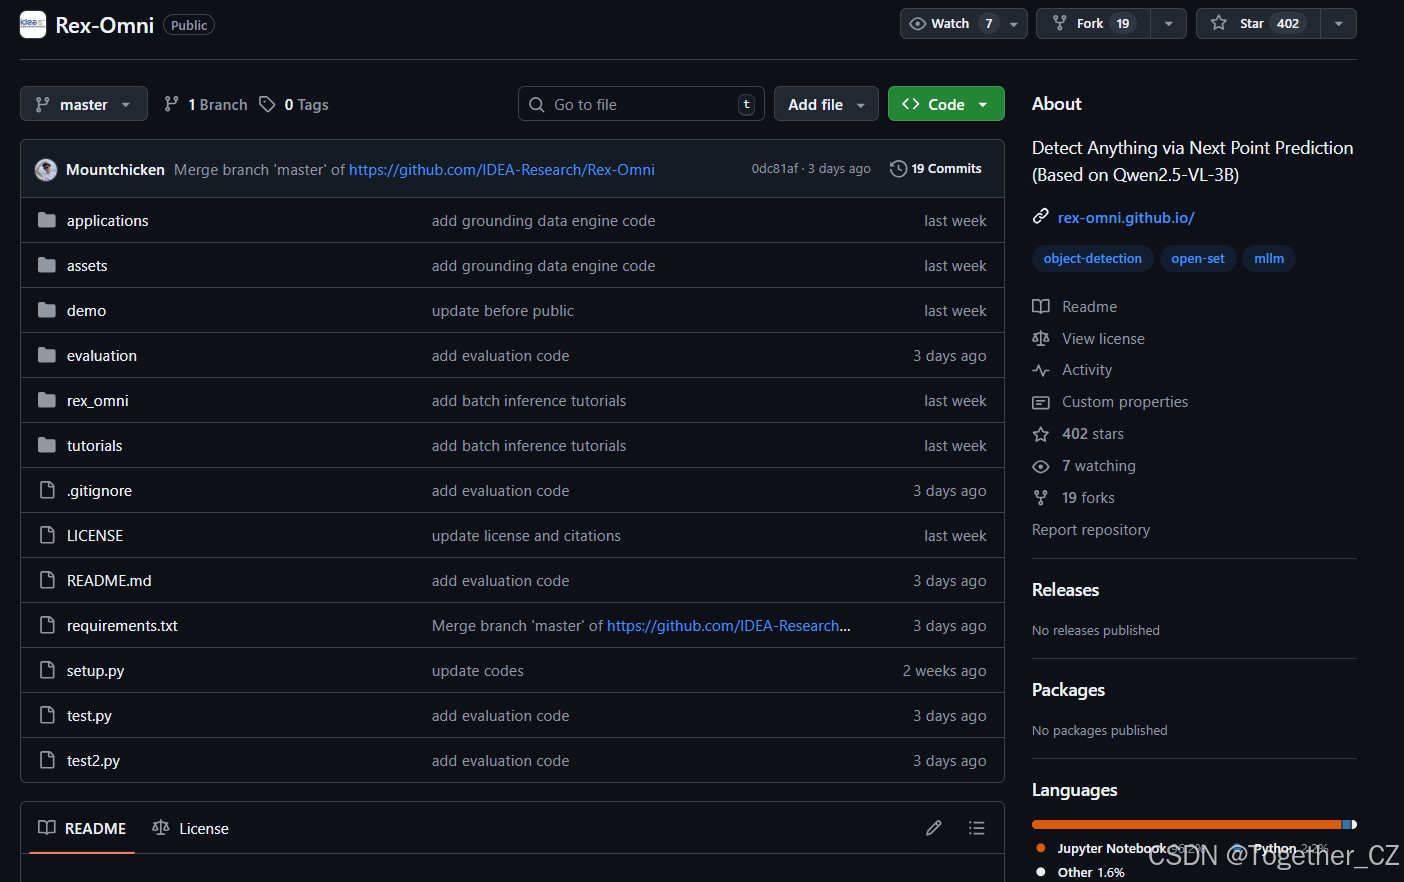Click the fork icon on Fork button
This screenshot has height=882, width=1404.
1060,24
